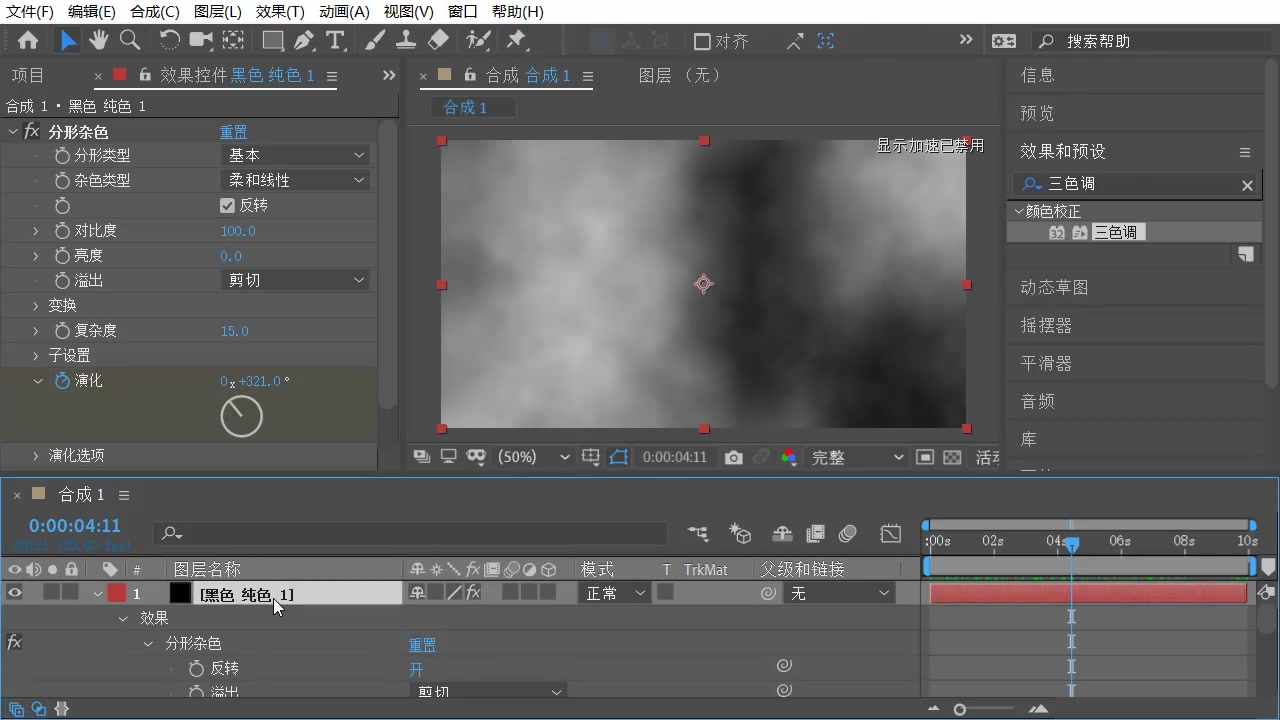
Task: Select the 三色调 effect in results
Action: [1115, 232]
